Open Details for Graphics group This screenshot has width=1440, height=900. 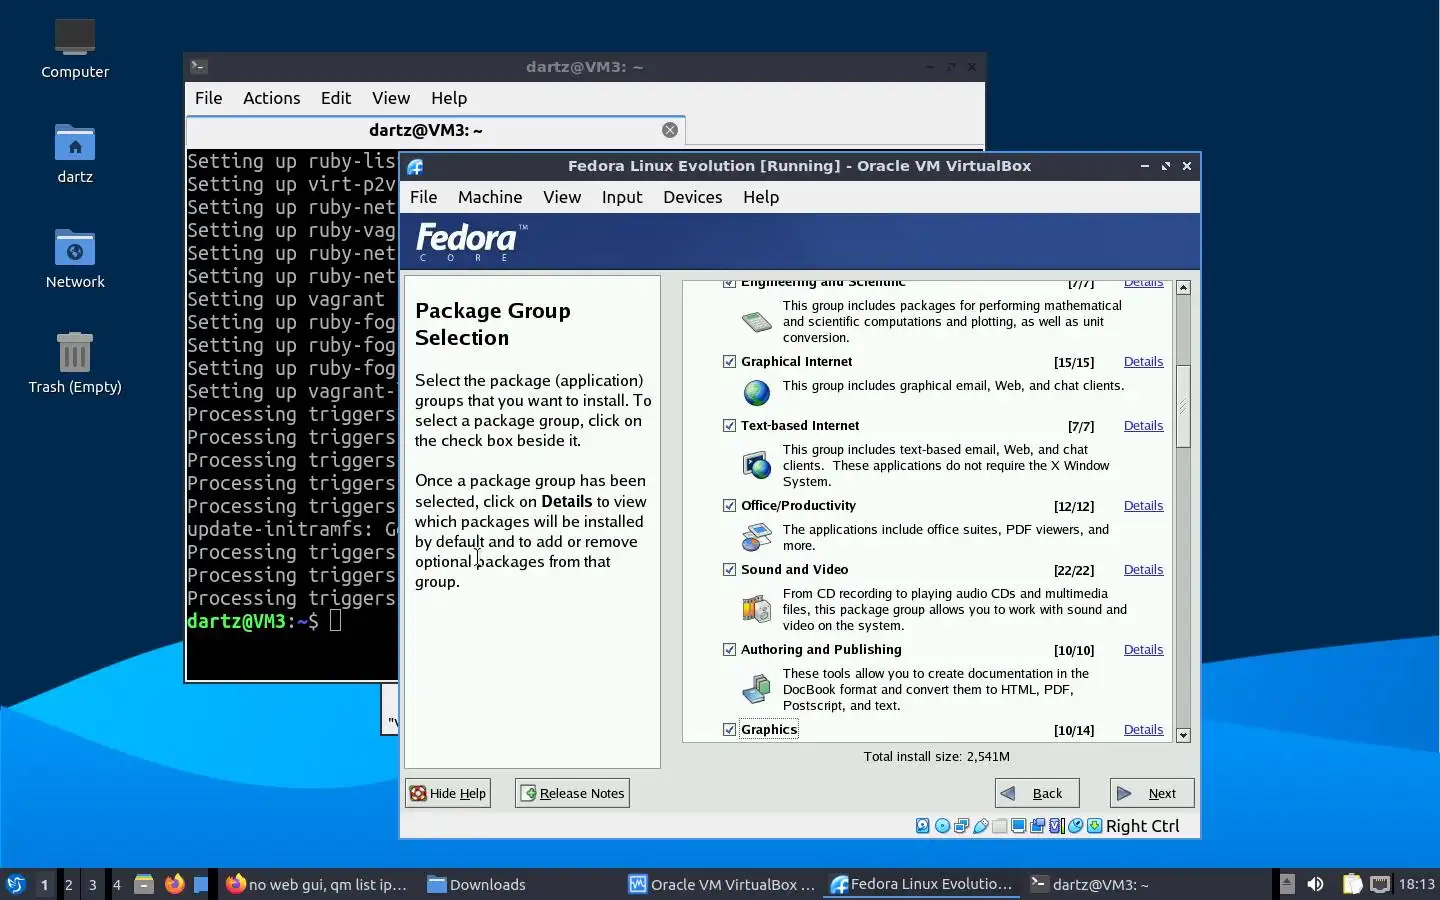tap(1143, 729)
